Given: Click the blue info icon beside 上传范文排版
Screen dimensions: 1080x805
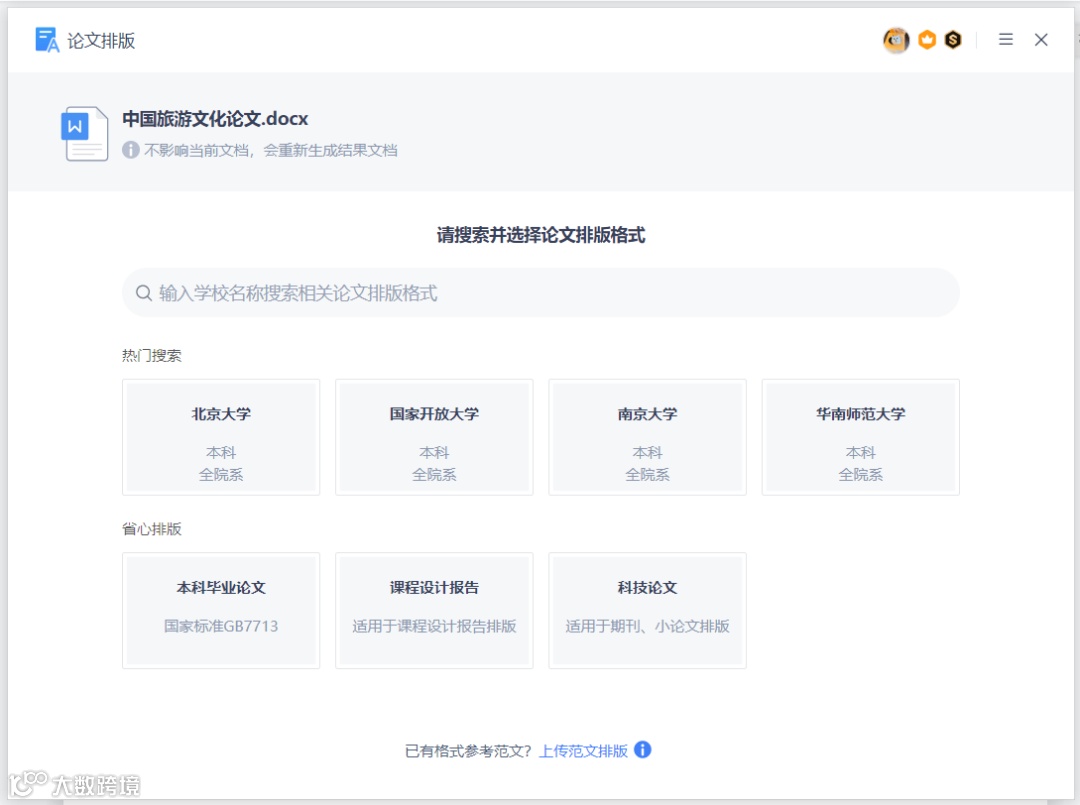Looking at the screenshot, I should [x=643, y=749].
